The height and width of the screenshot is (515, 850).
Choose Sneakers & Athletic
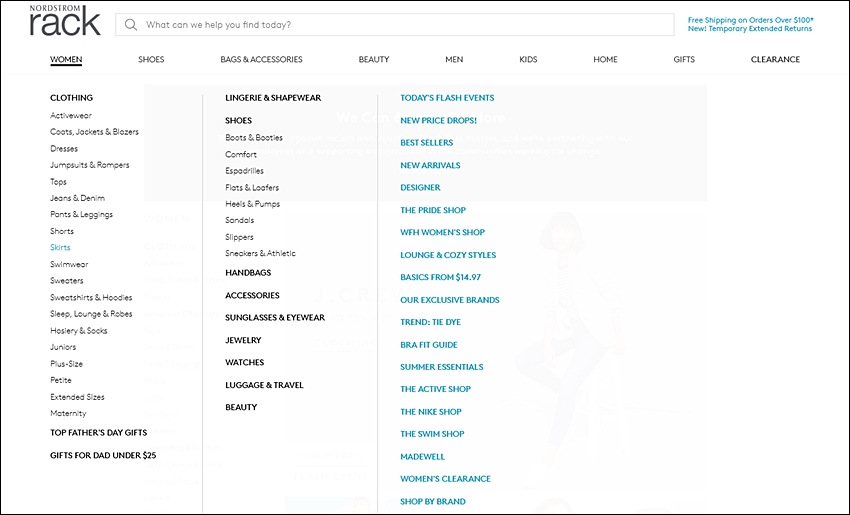coord(261,253)
